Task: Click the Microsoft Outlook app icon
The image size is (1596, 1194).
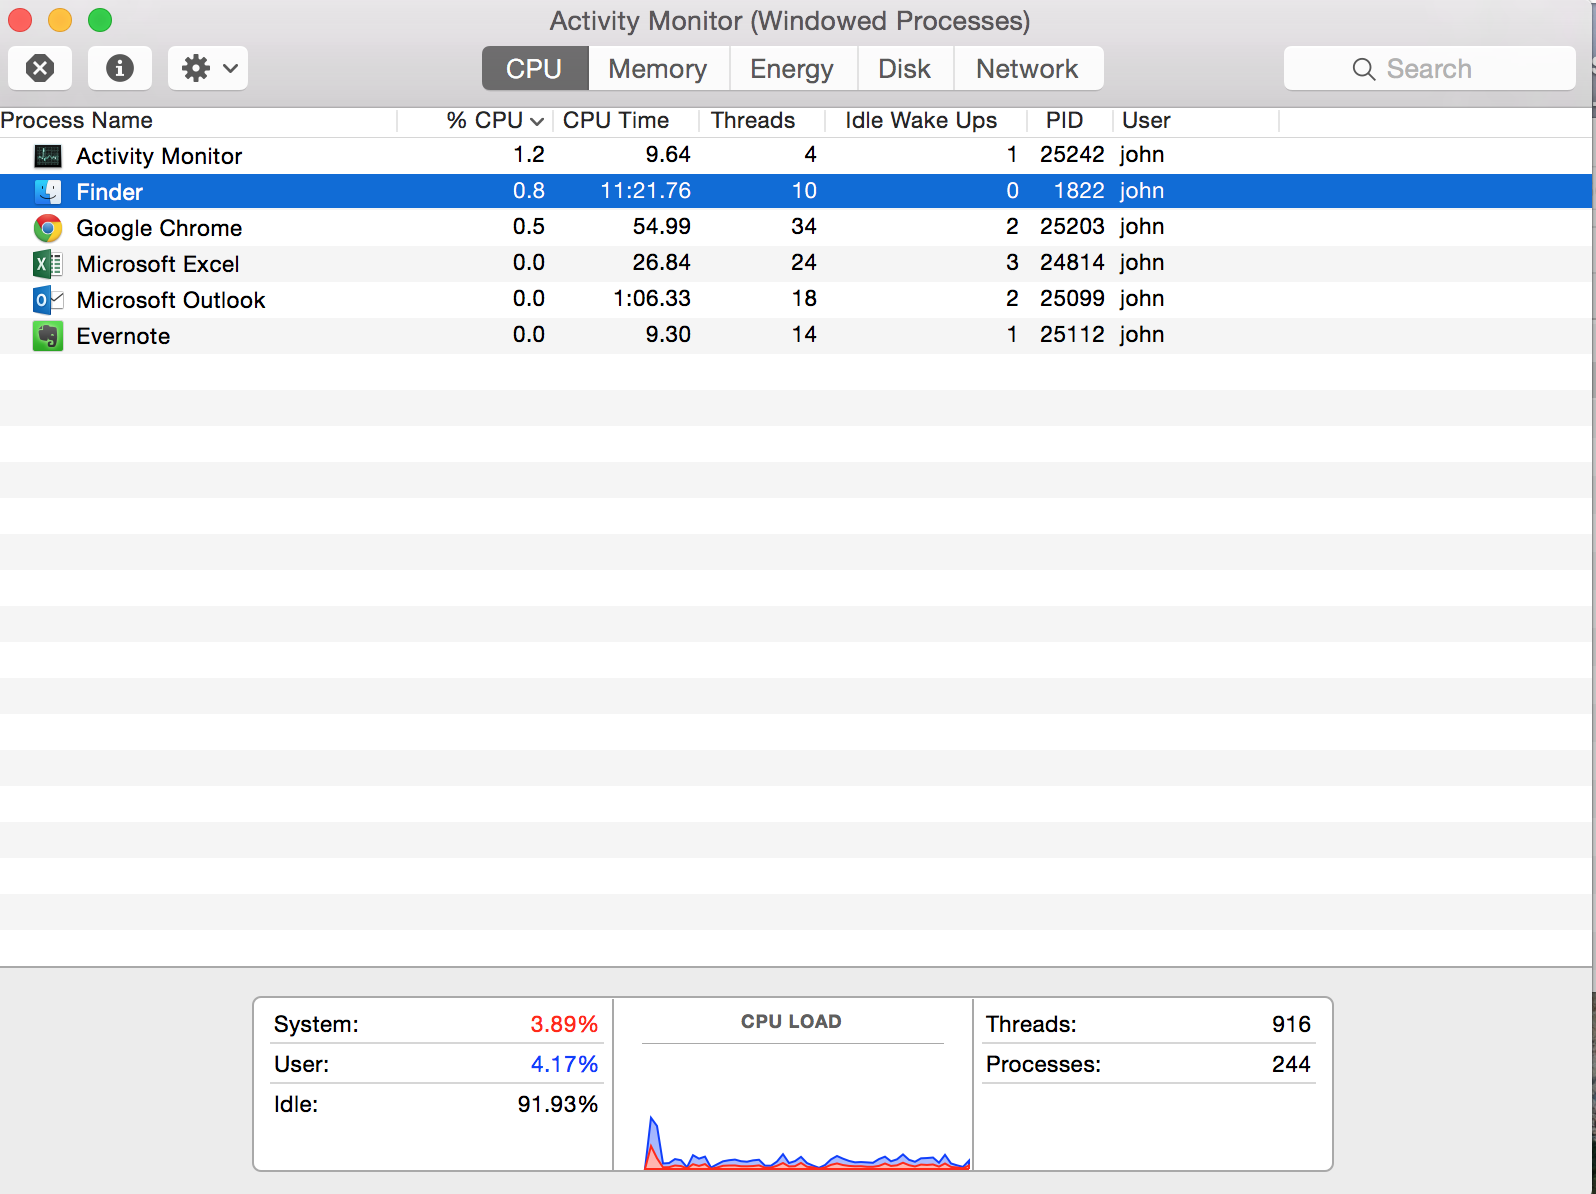Action: 47,299
